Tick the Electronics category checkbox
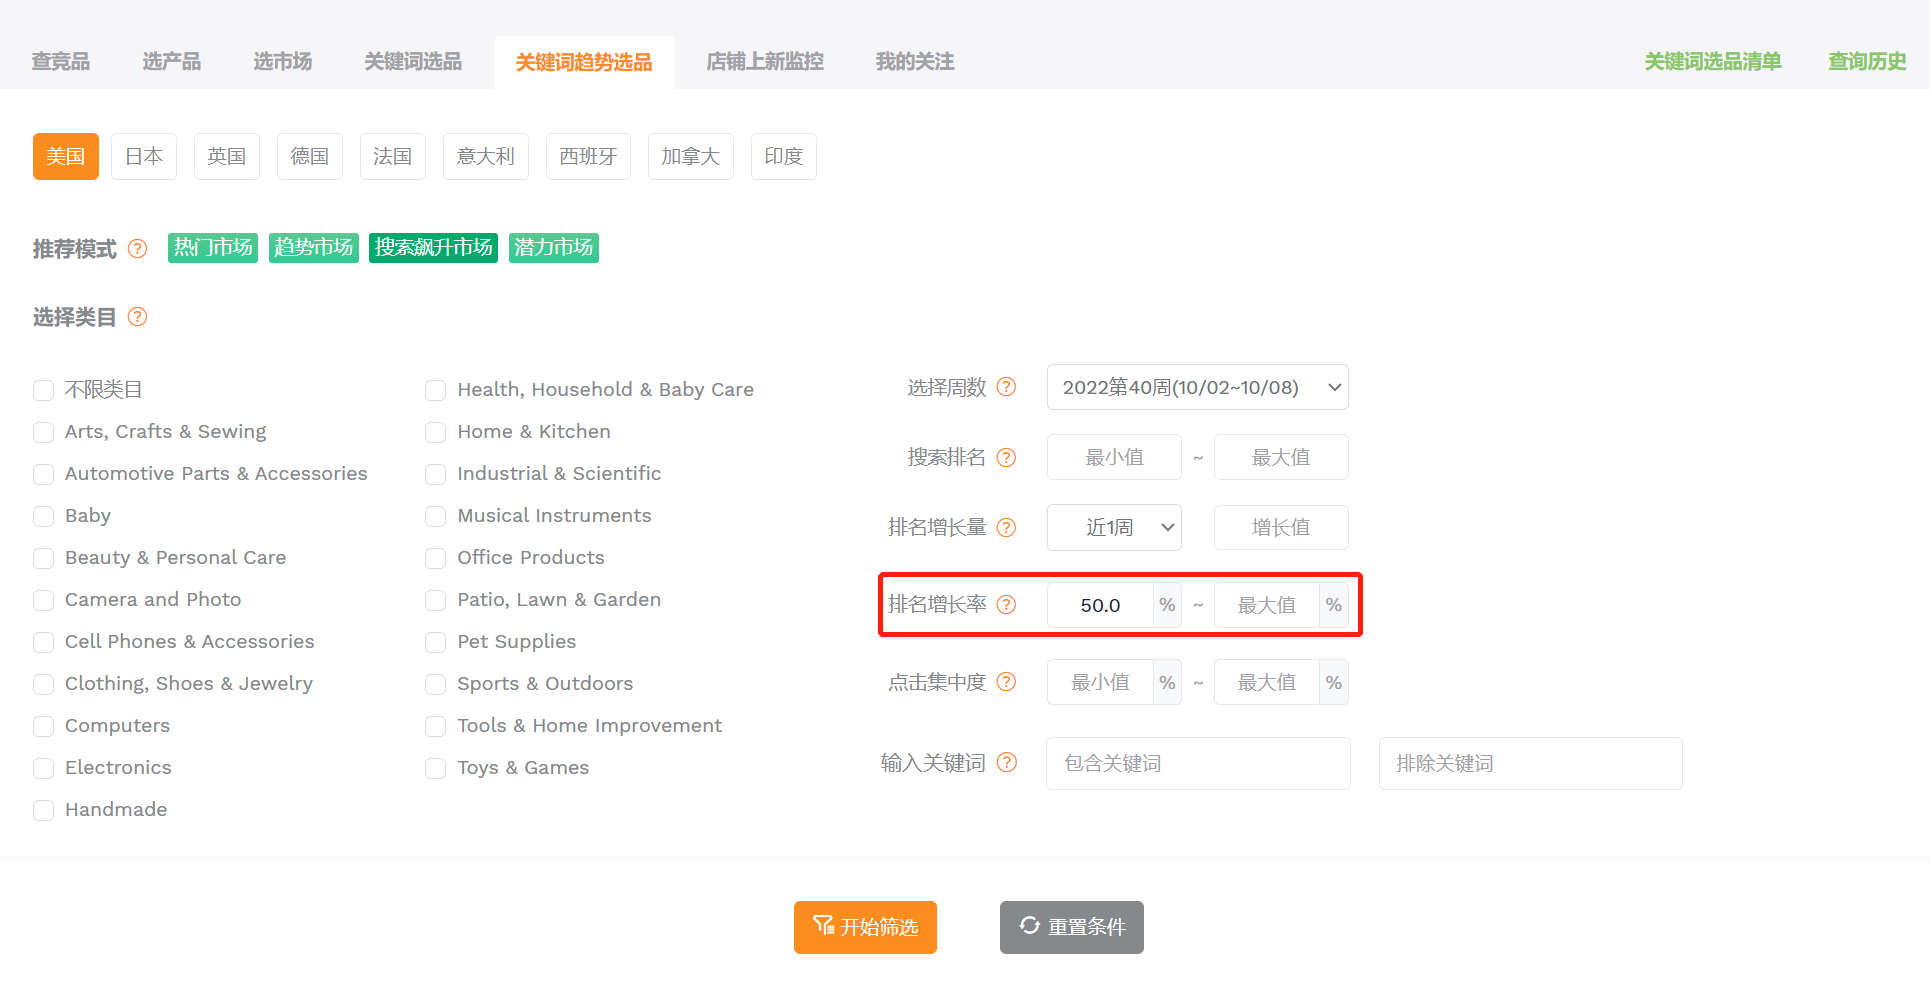The width and height of the screenshot is (1930, 990). pyautogui.click(x=43, y=768)
